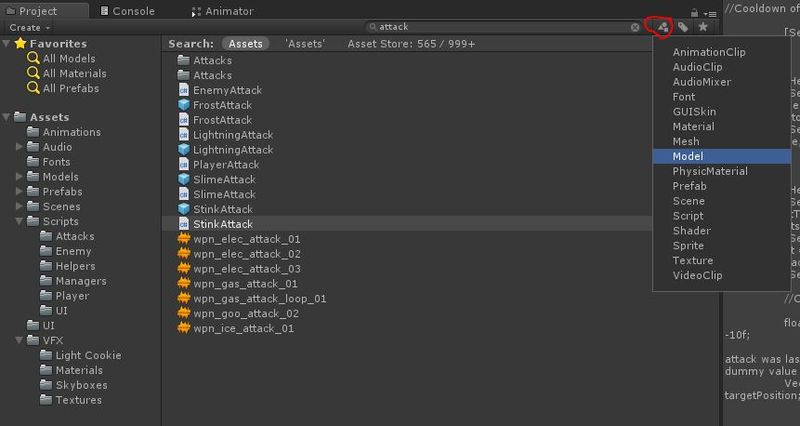
Task: Collapse the VFX folder
Action: click(x=19, y=340)
